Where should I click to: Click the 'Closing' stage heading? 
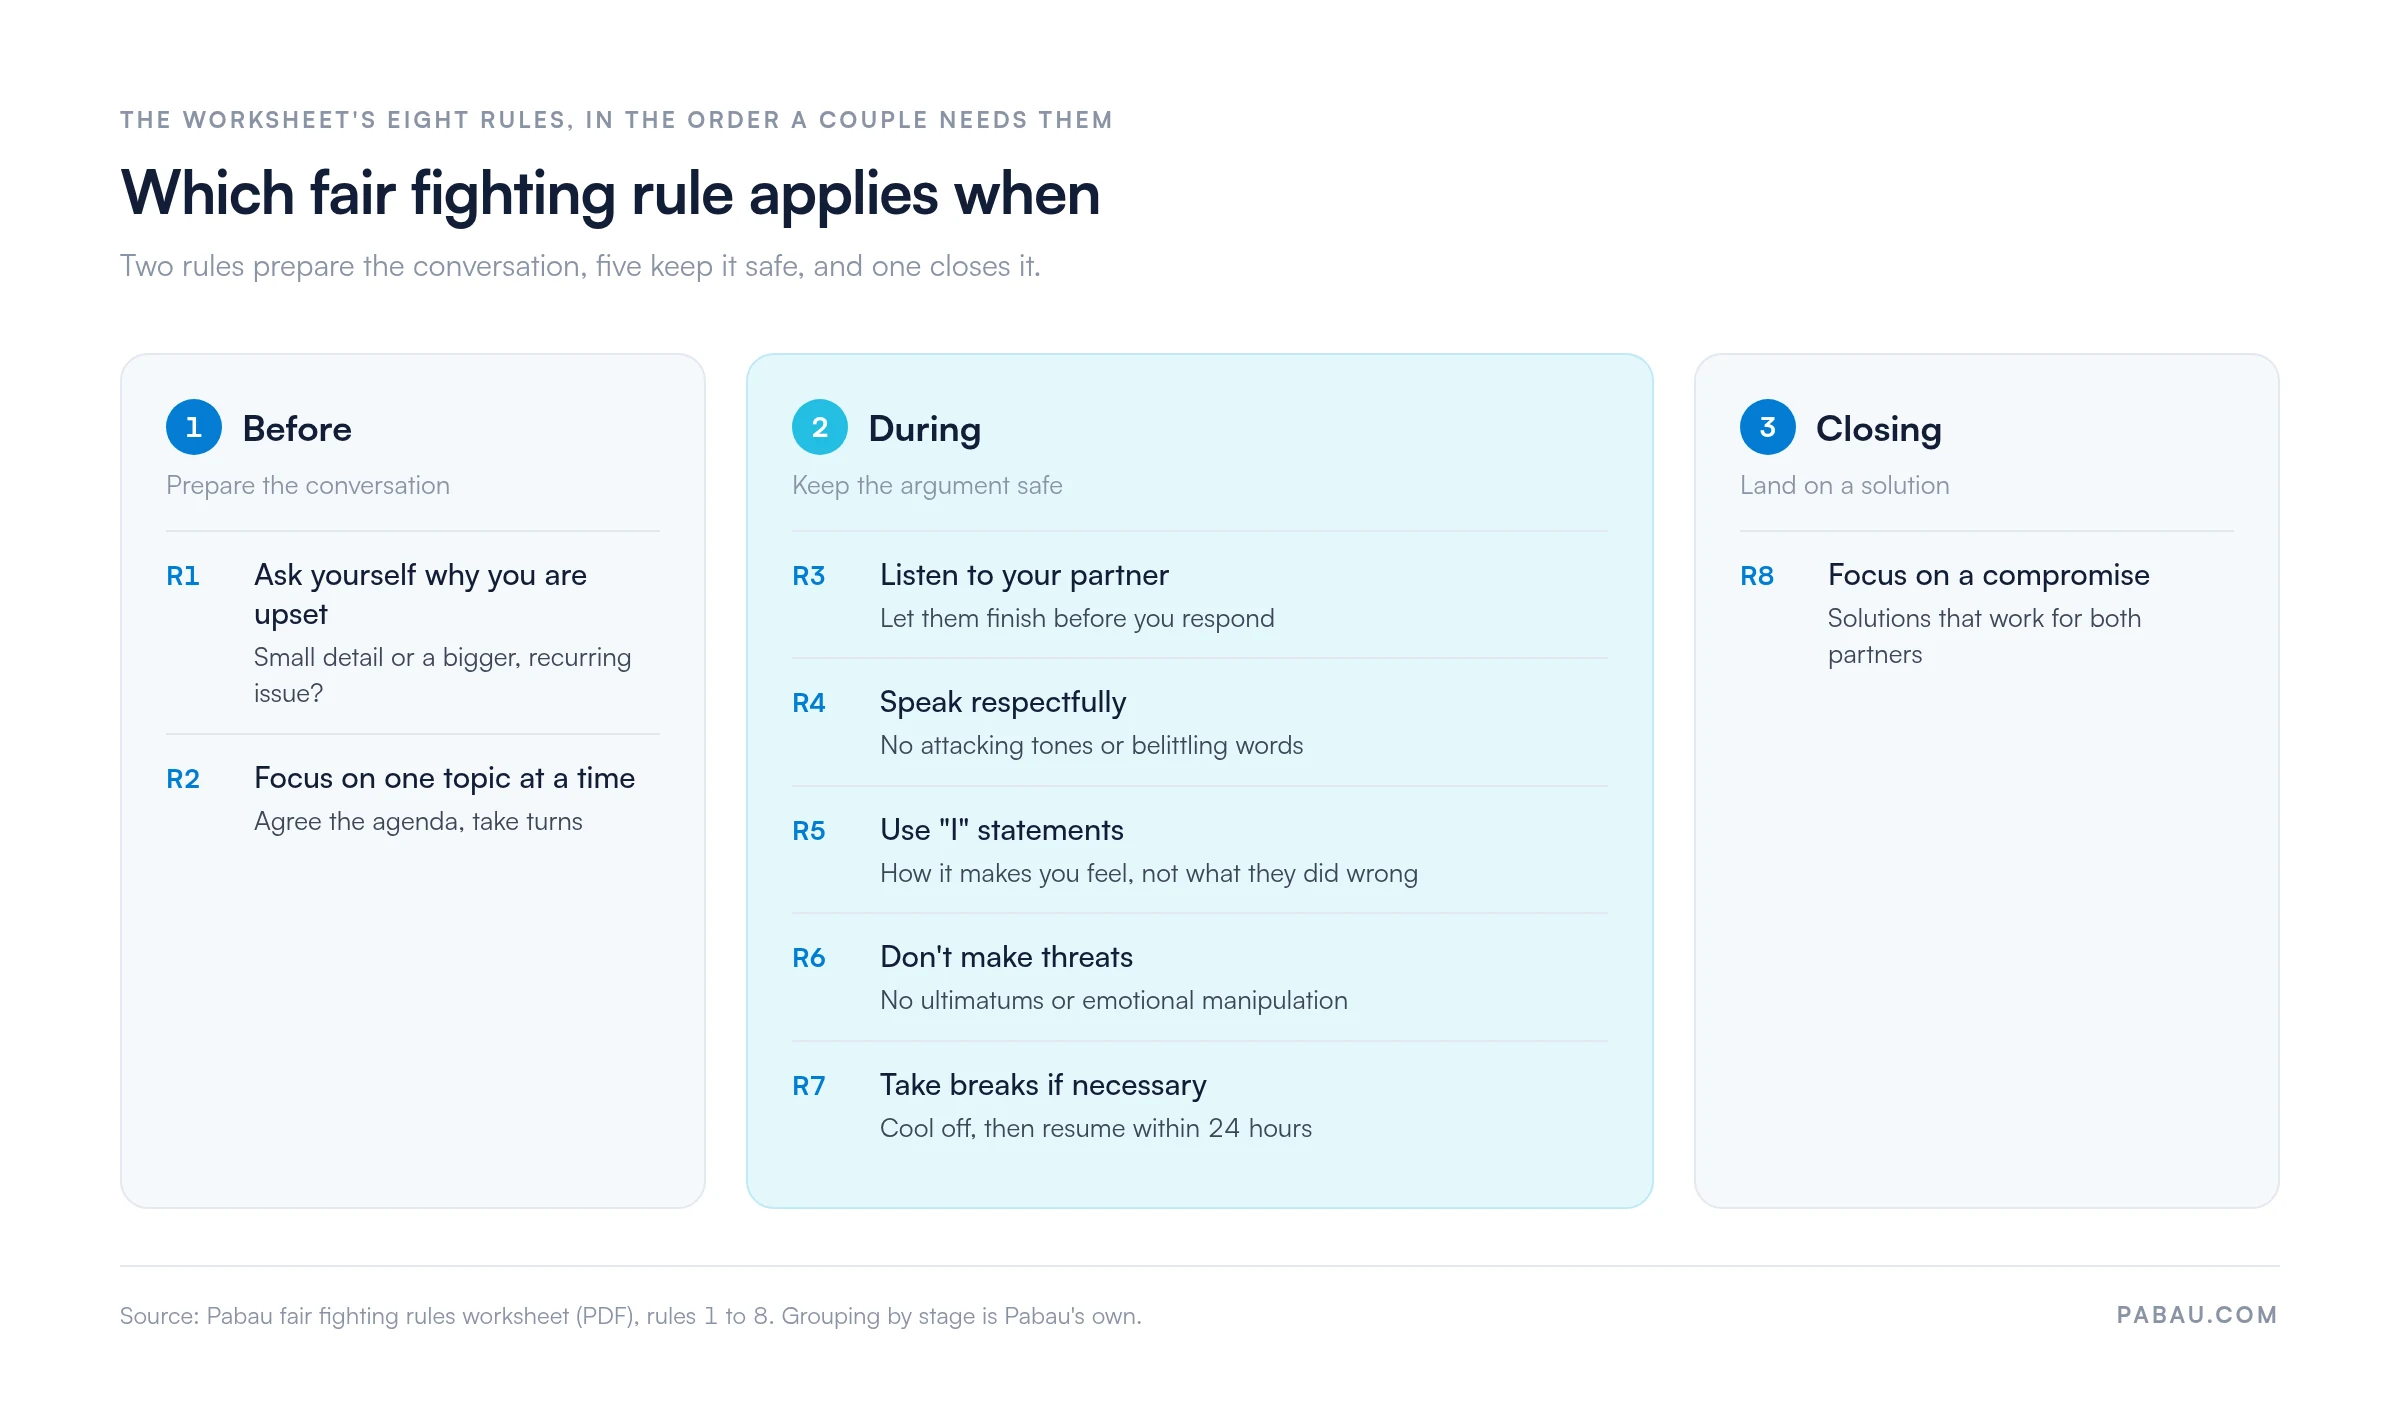click(x=1879, y=428)
